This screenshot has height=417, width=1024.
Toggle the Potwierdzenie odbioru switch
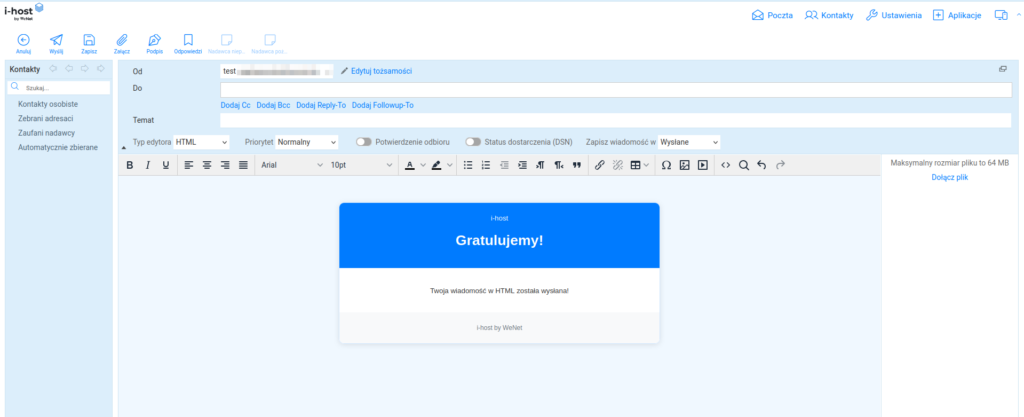364,142
